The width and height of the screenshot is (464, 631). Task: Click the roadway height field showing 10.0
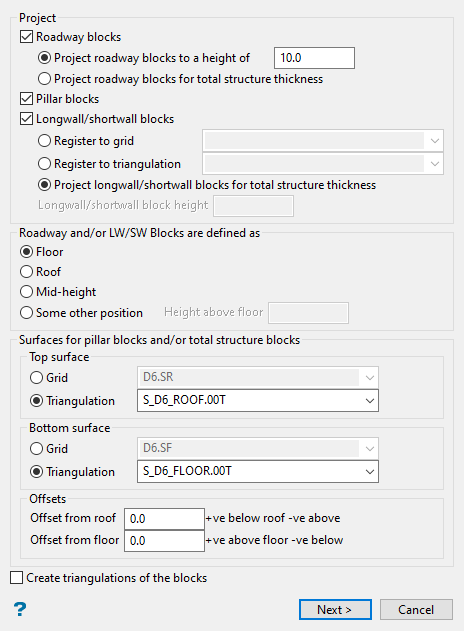point(314,58)
